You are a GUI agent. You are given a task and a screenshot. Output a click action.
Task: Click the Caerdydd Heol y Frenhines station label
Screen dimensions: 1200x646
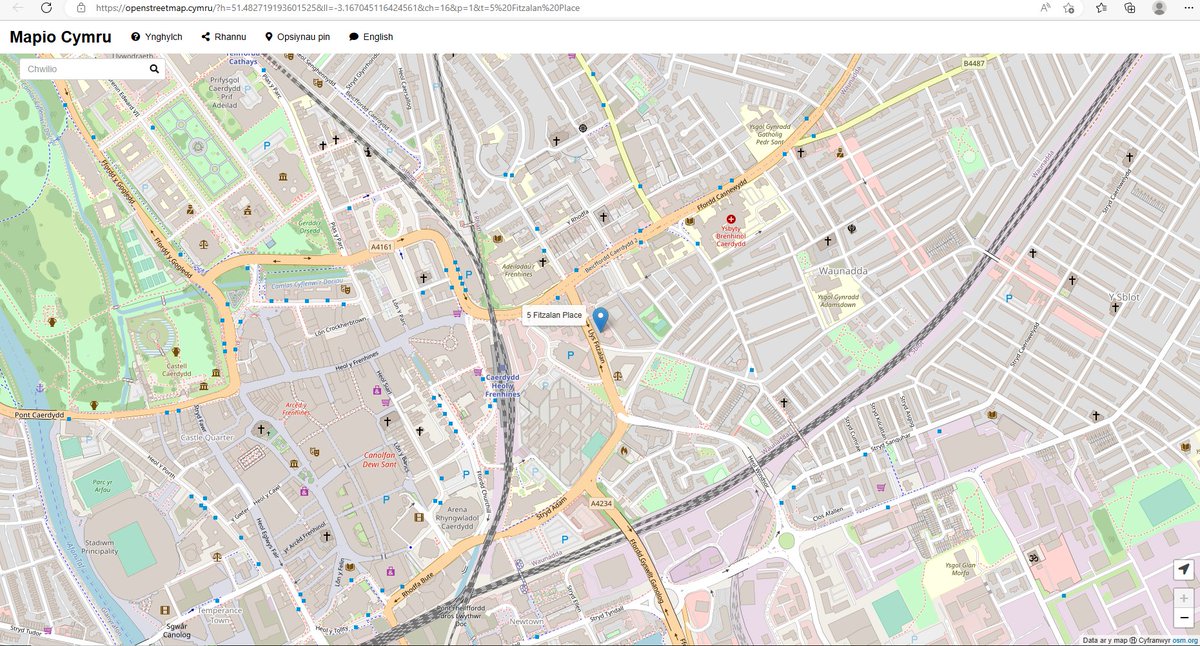[505, 386]
